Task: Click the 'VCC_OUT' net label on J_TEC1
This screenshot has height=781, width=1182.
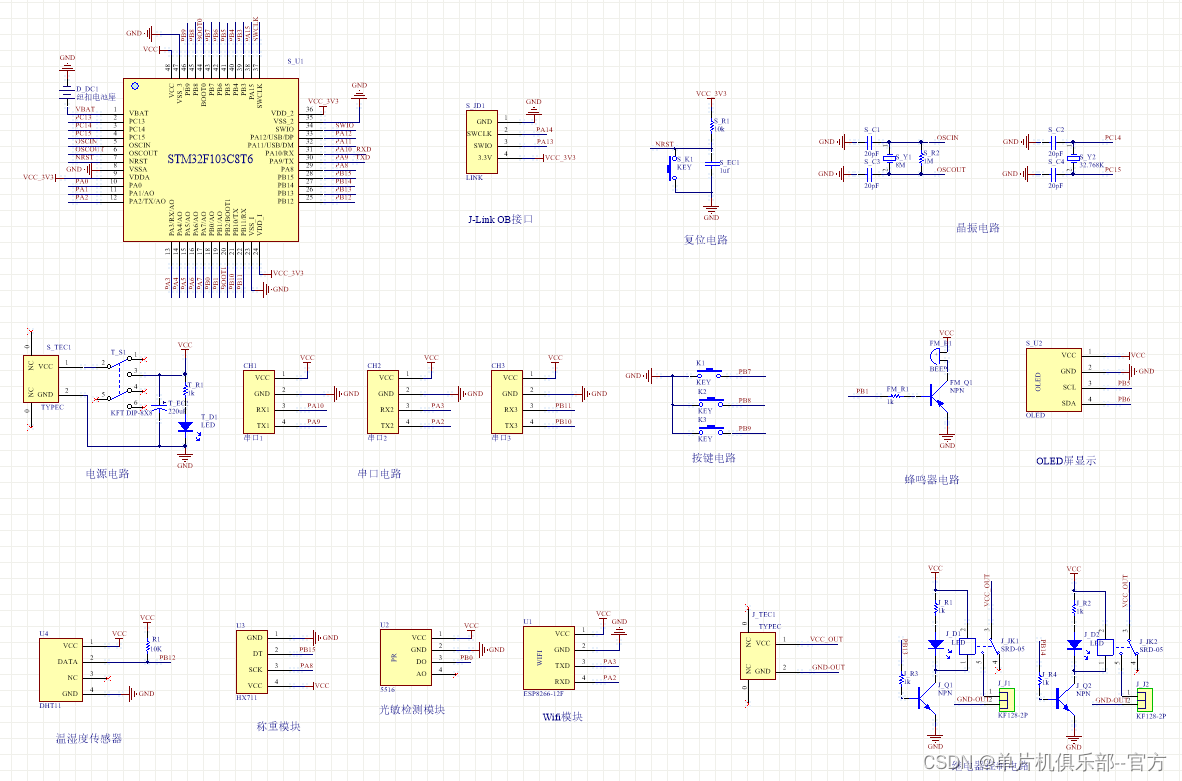Action: point(827,639)
